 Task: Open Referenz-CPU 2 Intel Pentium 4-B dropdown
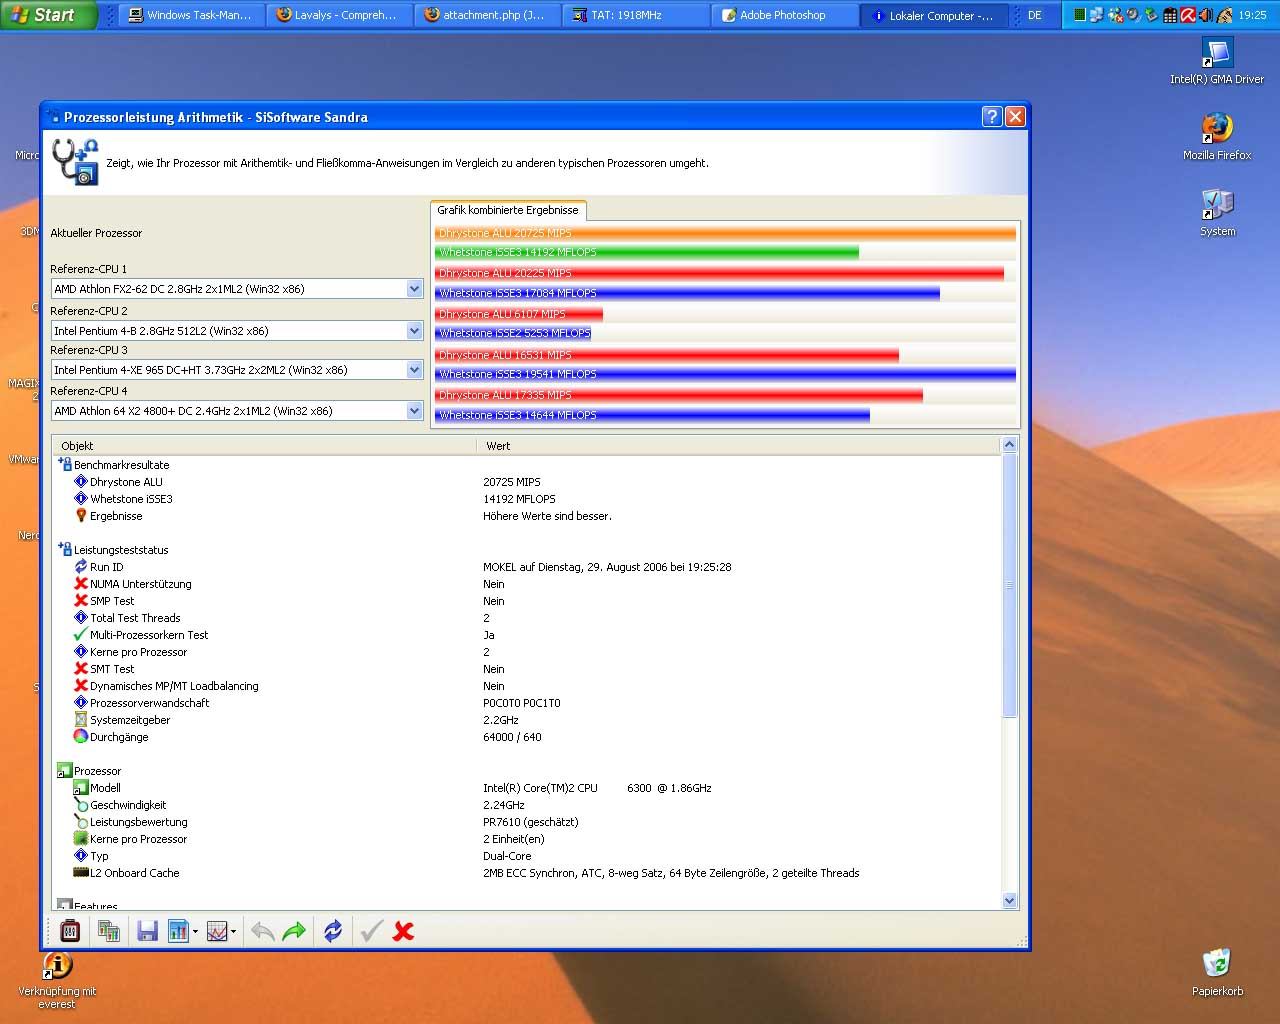point(414,331)
